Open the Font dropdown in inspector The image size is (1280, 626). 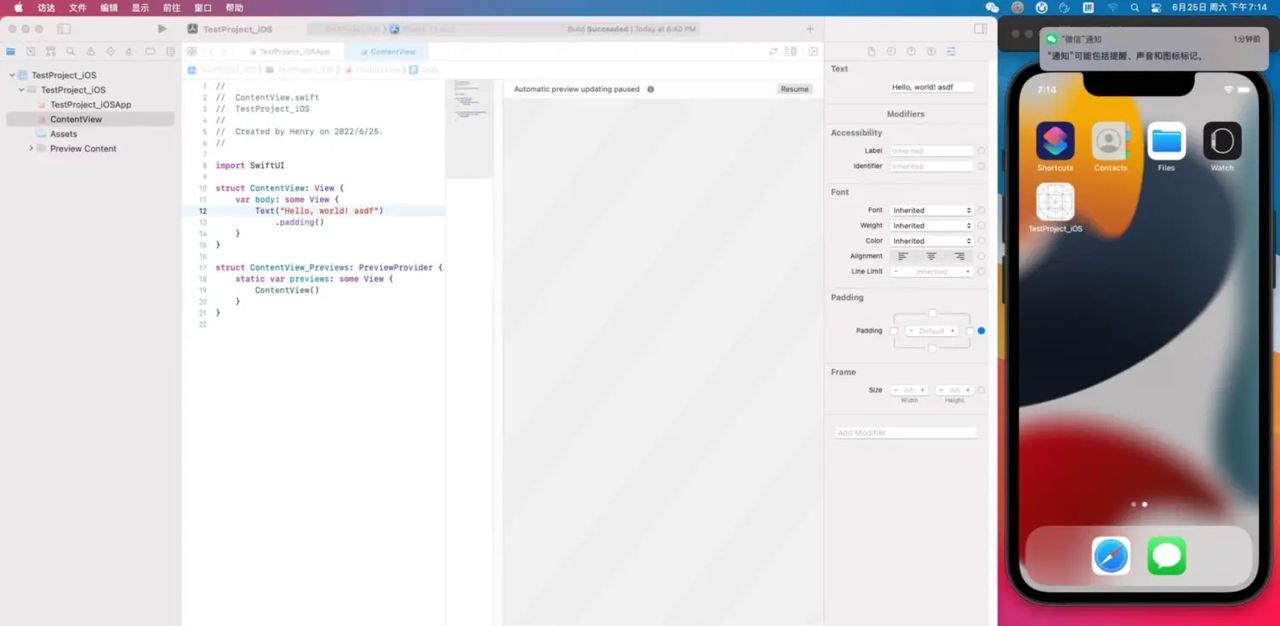[931, 211]
